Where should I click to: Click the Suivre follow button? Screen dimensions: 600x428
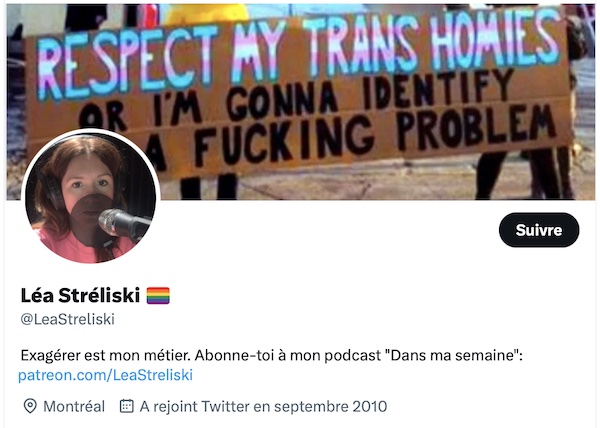coord(539,230)
